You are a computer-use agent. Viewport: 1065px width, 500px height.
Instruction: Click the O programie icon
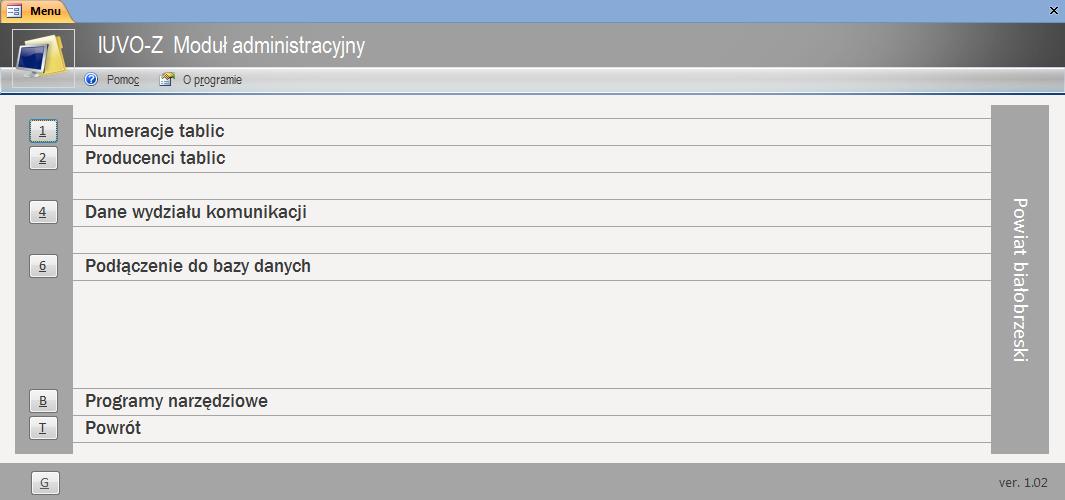click(x=168, y=80)
